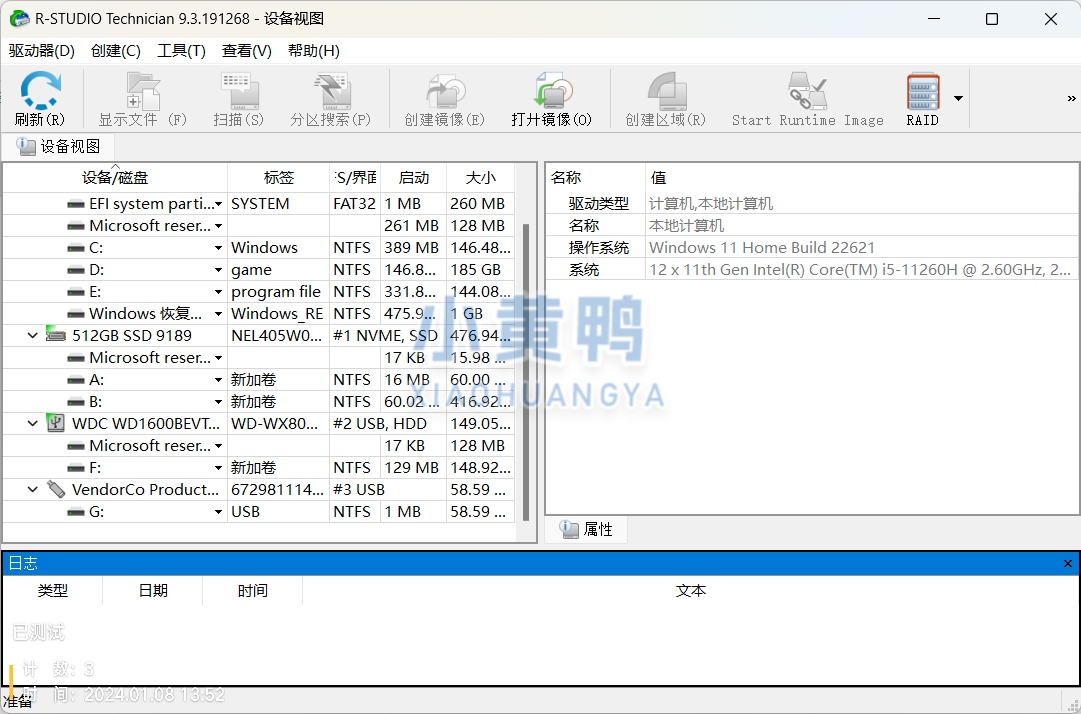Click the A: partition icon
This screenshot has height=714, width=1081.
coord(76,380)
